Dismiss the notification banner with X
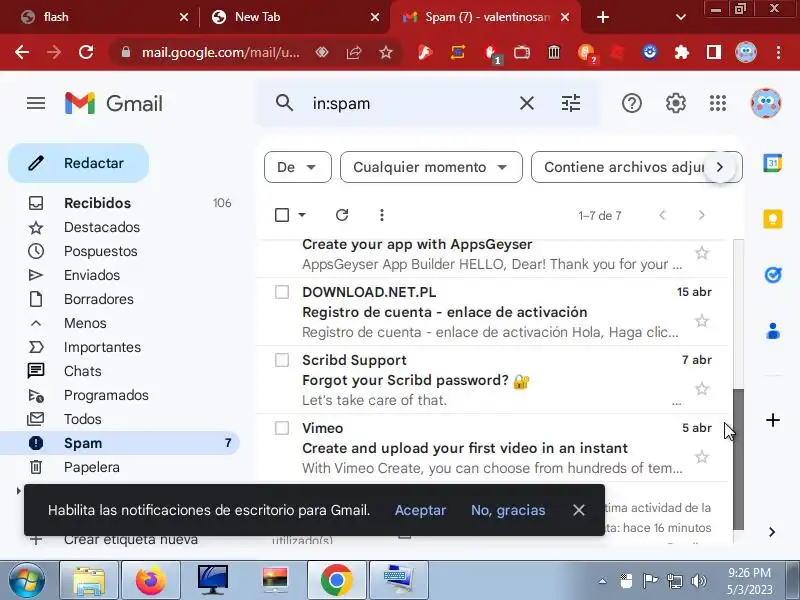This screenshot has height=600, width=800. pyautogui.click(x=579, y=510)
